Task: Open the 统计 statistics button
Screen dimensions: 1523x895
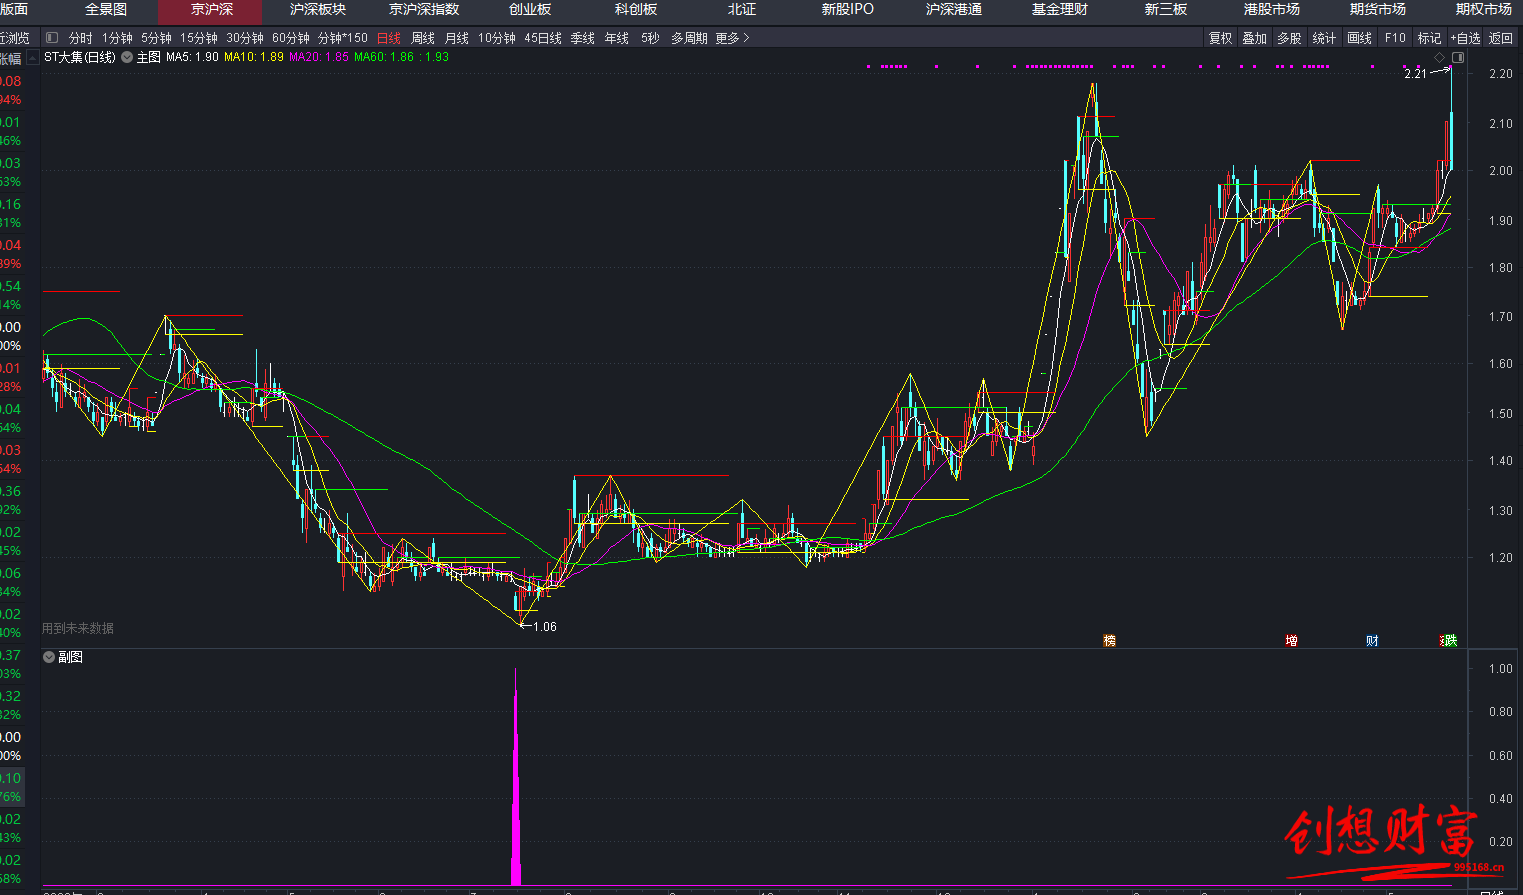Action: click(x=1324, y=38)
